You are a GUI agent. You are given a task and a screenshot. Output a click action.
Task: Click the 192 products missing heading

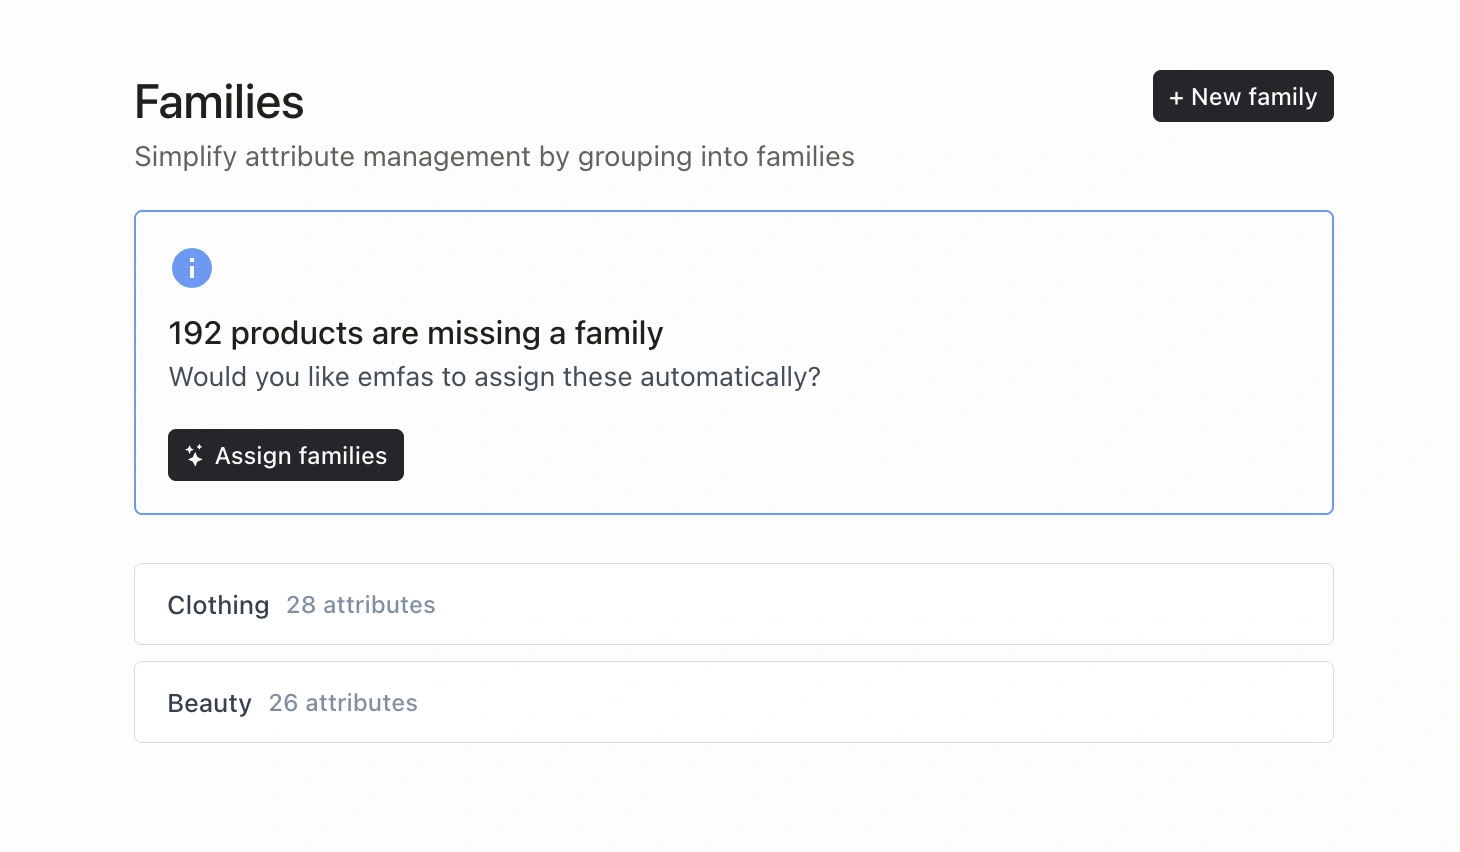[x=415, y=333]
